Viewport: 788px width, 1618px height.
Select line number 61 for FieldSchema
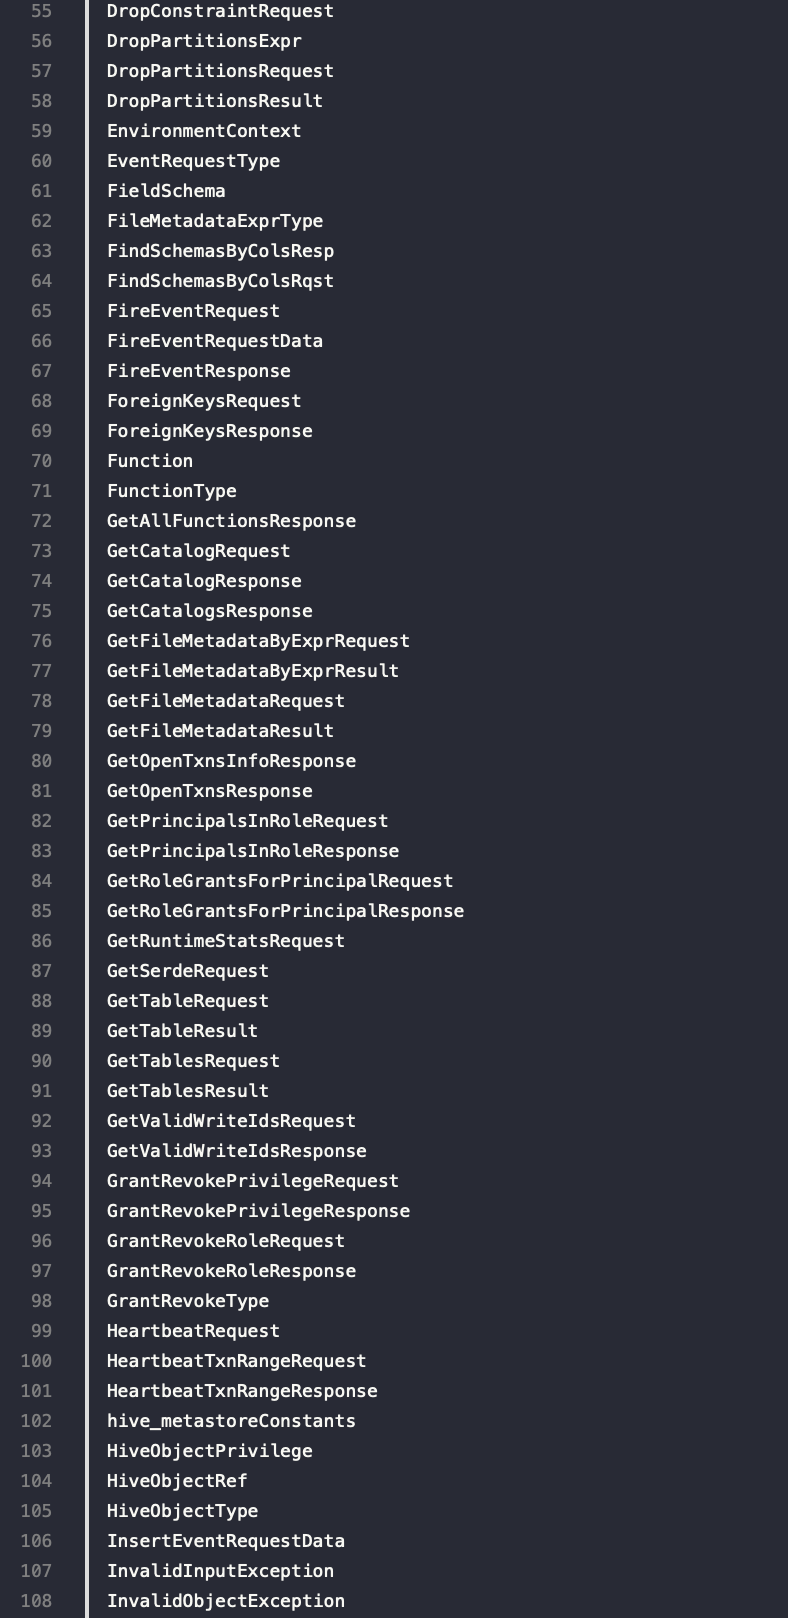[41, 191]
